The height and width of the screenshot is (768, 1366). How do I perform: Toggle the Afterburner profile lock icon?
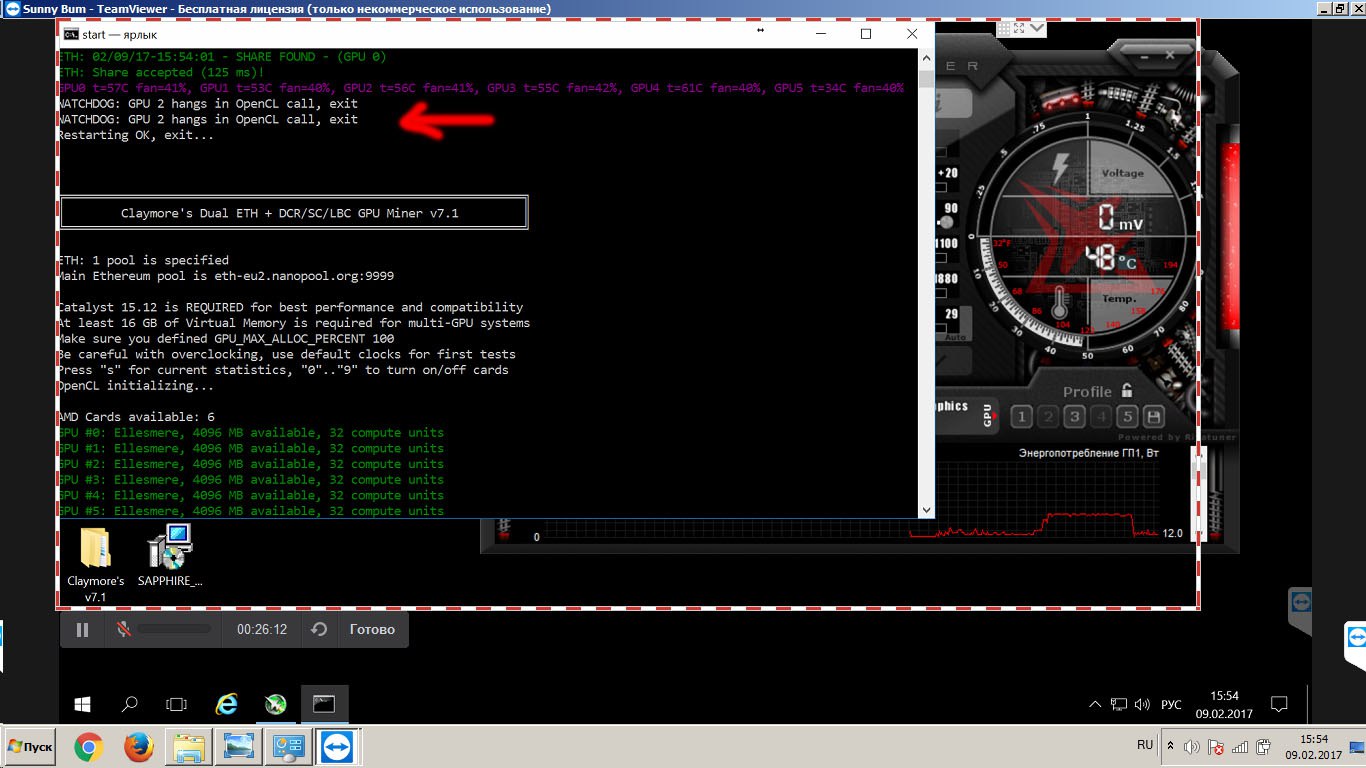point(1127,391)
